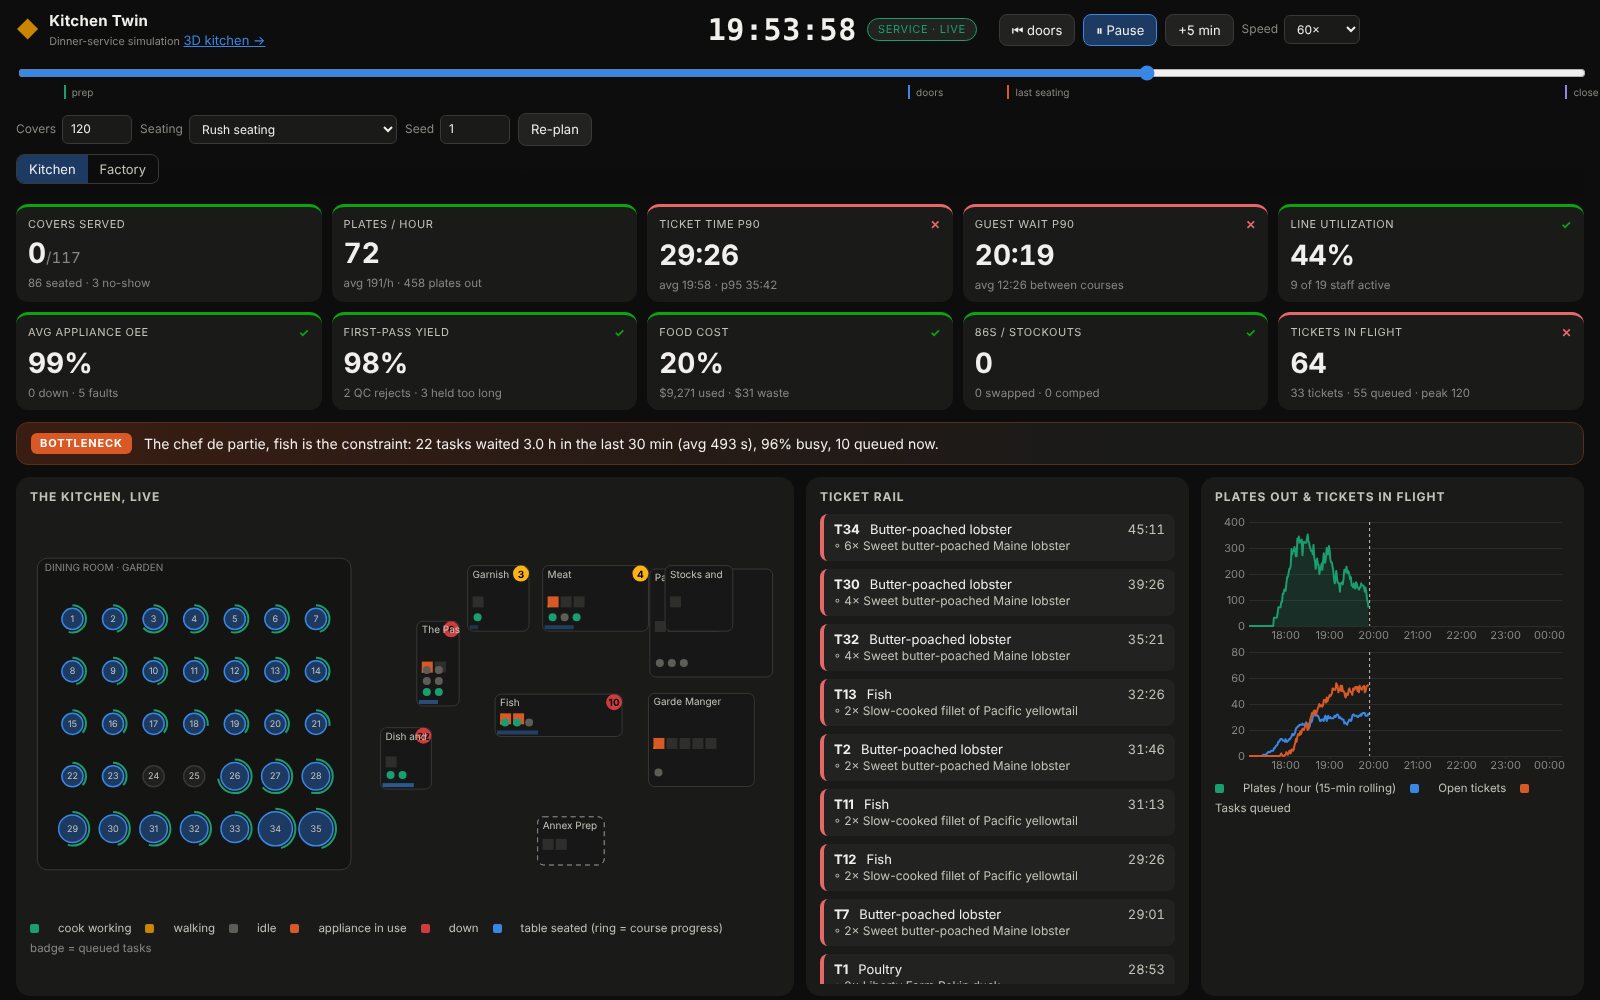
Task: Click the Fish station red badge 10
Action: click(614, 702)
